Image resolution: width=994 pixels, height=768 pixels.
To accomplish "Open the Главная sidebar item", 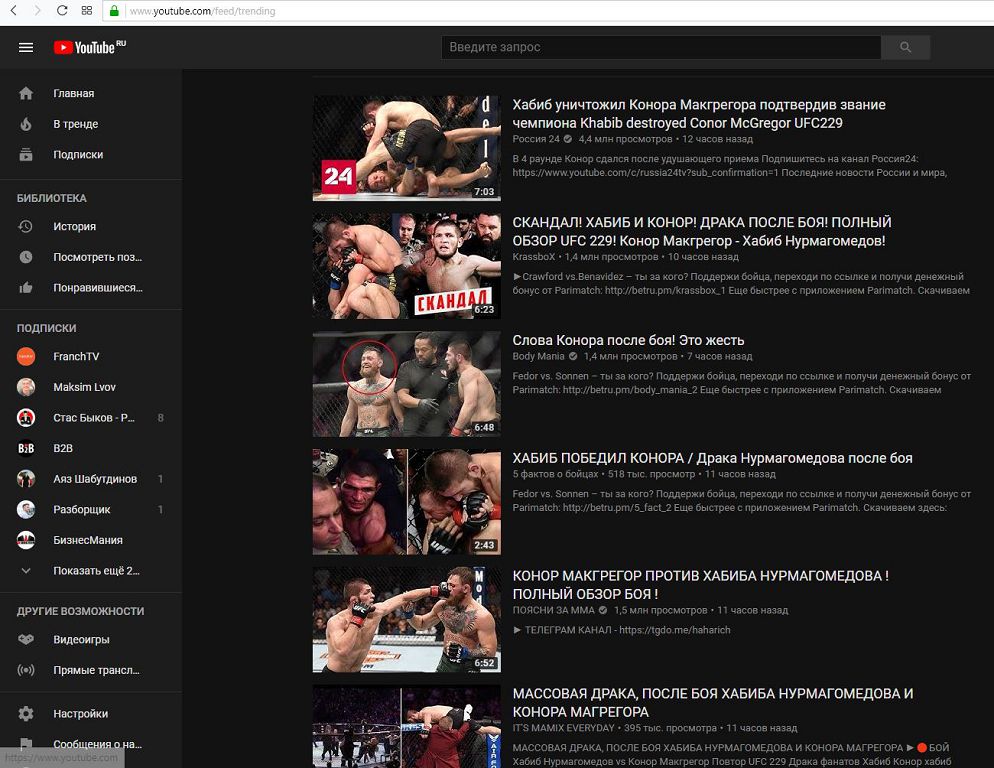I will tap(91, 93).
